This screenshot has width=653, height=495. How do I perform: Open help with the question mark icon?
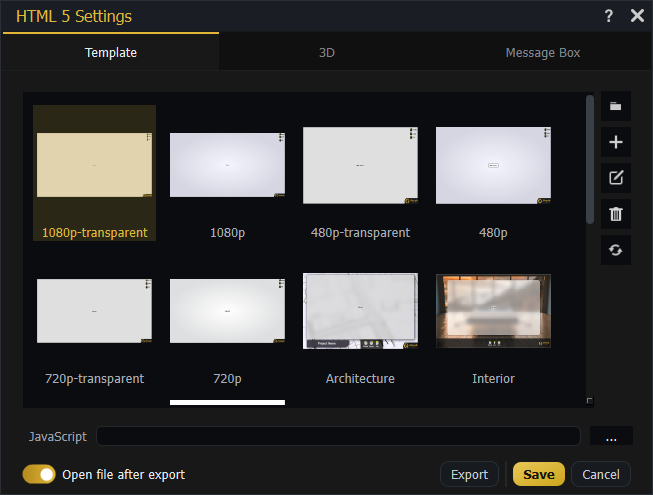pyautogui.click(x=608, y=16)
